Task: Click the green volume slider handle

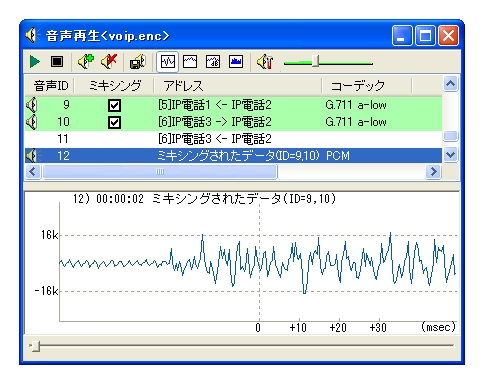Action: [315, 61]
